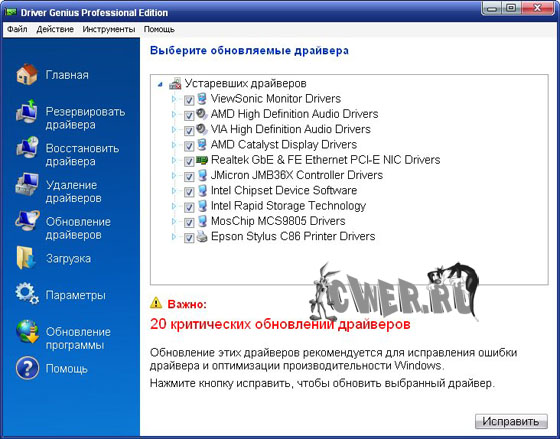Image resolution: width=560 pixels, height=439 pixels.
Task: Uncheck ViewSonic Monitor Drivers checkbox
Action: tap(189, 100)
